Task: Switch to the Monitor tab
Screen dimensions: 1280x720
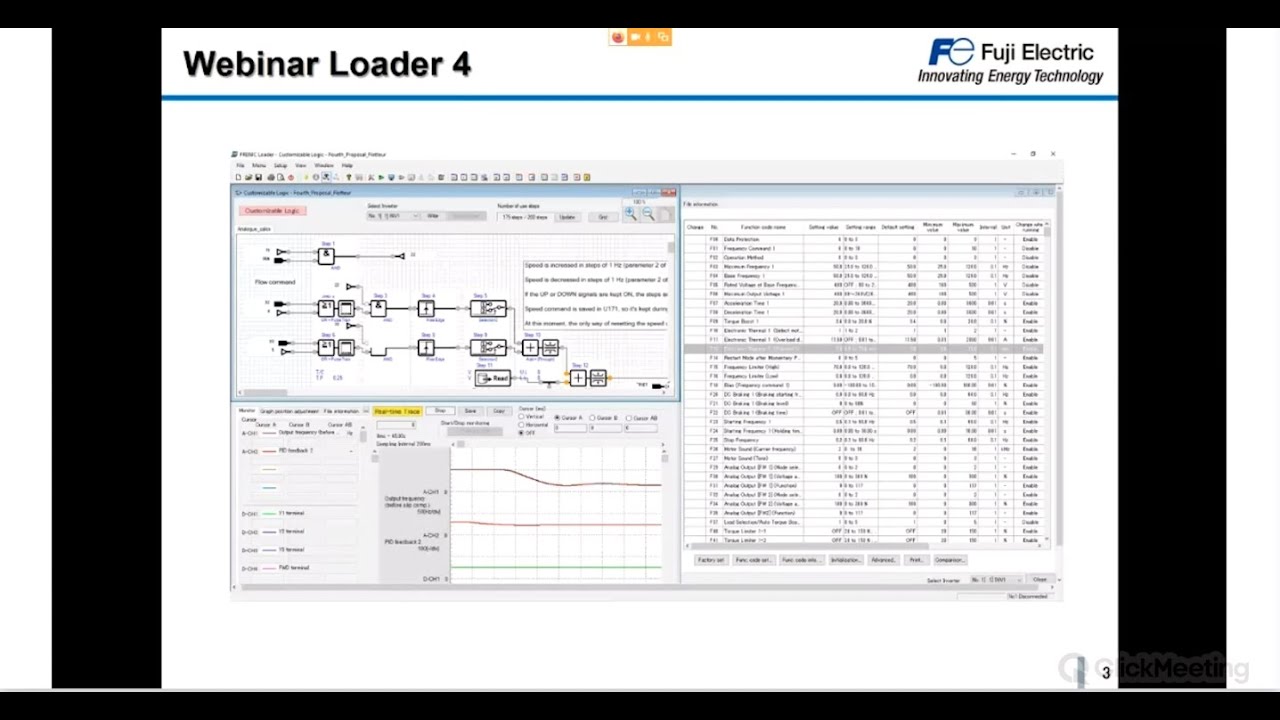Action: (x=246, y=411)
